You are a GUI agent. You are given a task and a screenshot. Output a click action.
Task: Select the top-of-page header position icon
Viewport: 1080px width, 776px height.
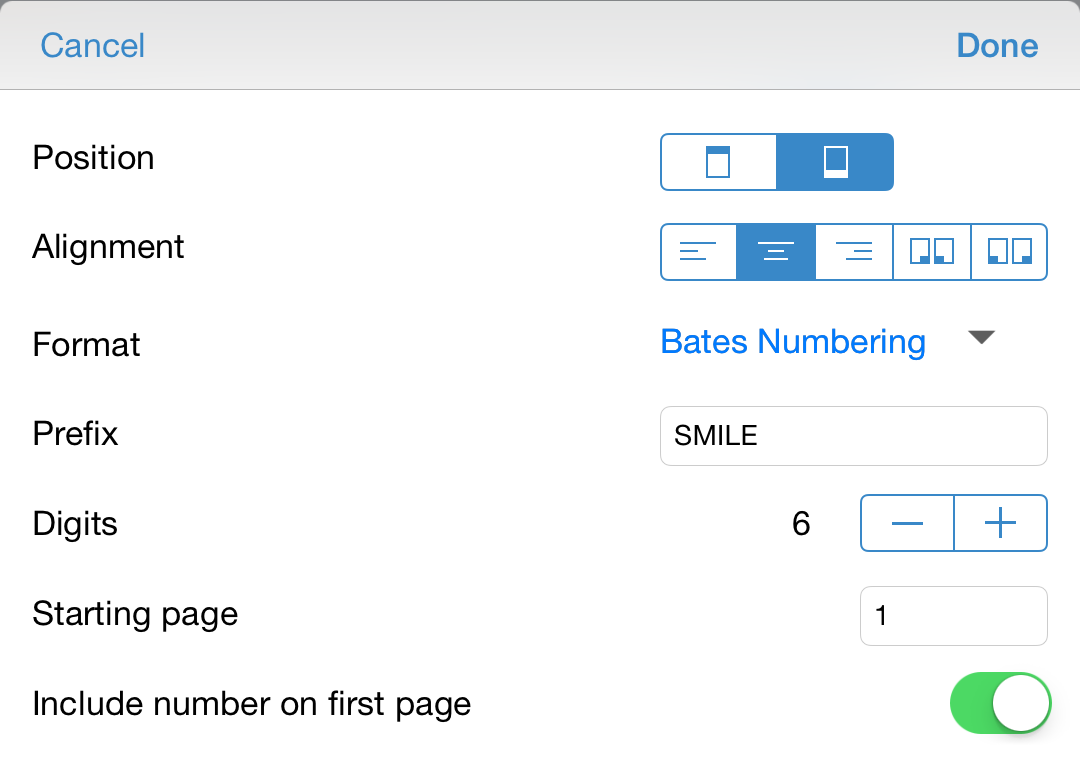tap(718, 162)
